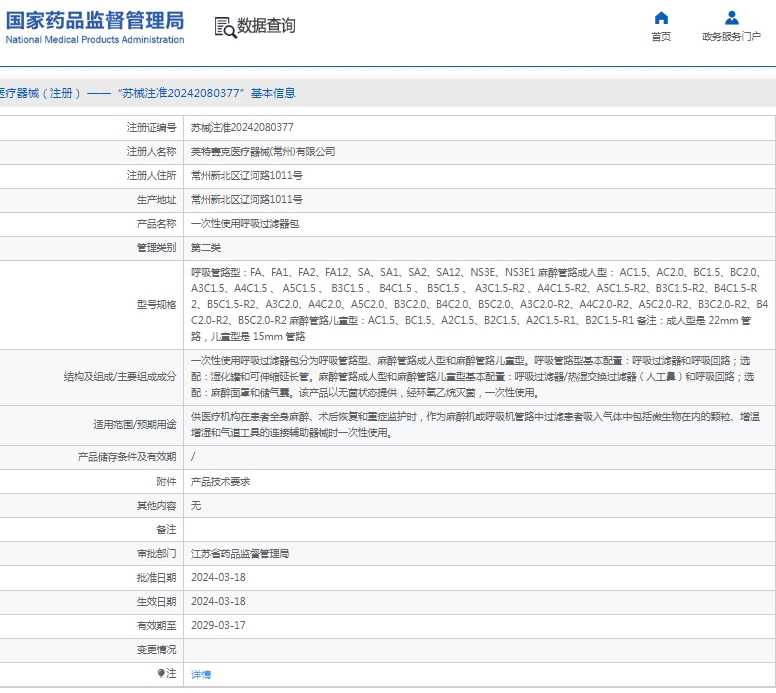Click the 首页 text label

[661, 37]
